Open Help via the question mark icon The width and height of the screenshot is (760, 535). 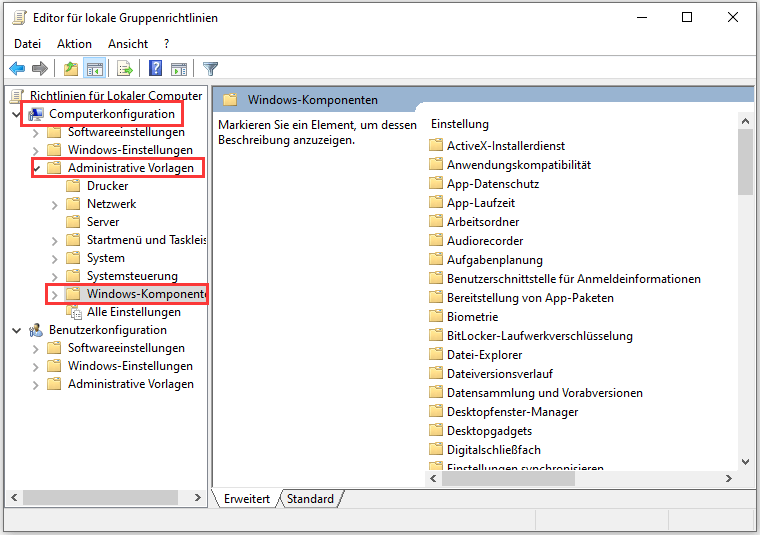[155, 68]
